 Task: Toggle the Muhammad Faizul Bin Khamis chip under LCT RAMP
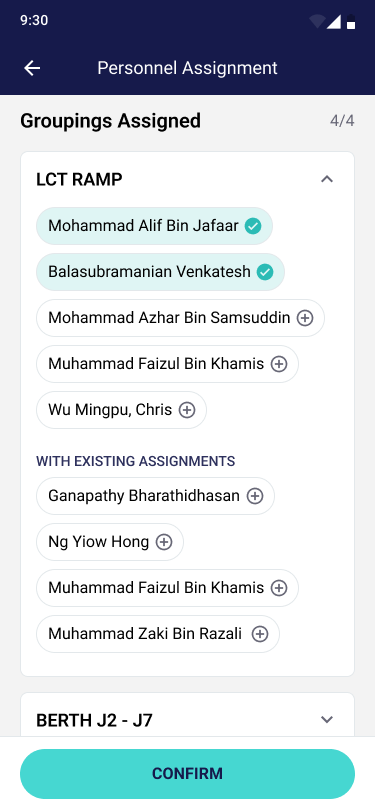click(x=167, y=364)
